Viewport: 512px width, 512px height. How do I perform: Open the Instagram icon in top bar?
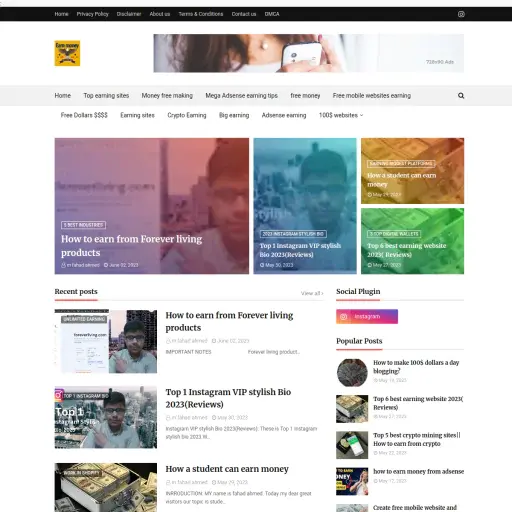point(461,14)
